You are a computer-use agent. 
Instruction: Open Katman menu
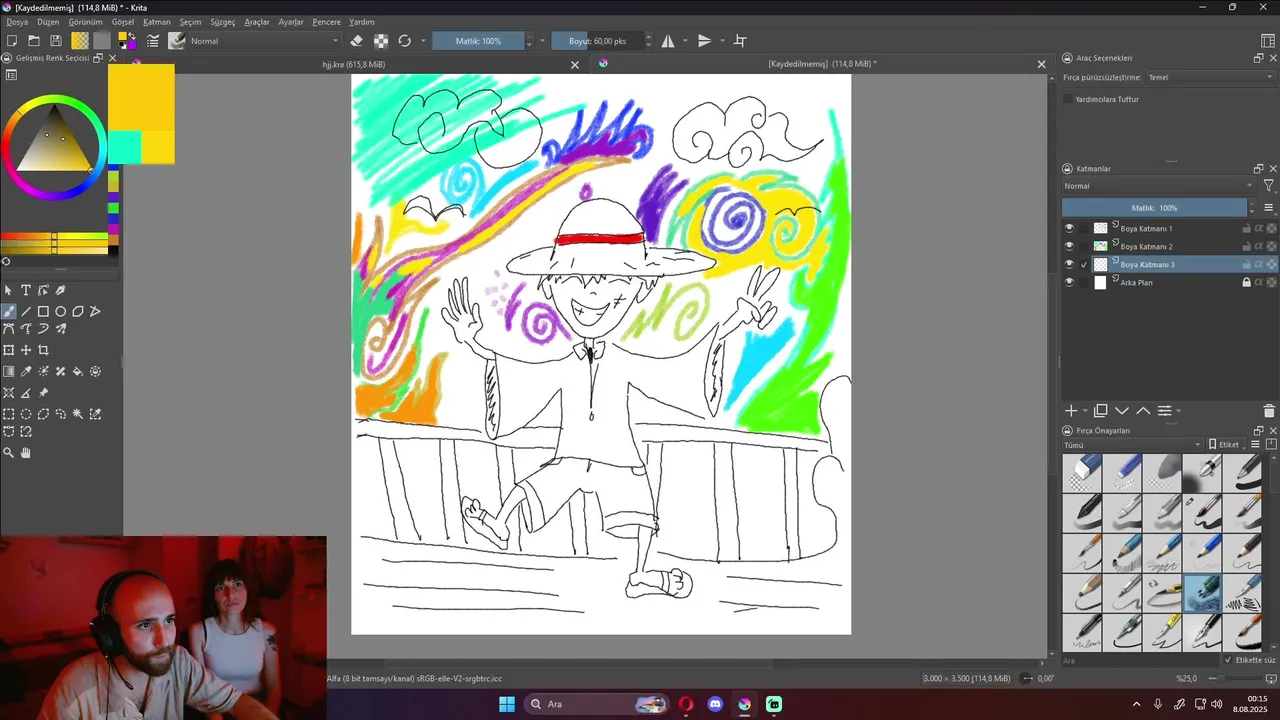coord(157,22)
